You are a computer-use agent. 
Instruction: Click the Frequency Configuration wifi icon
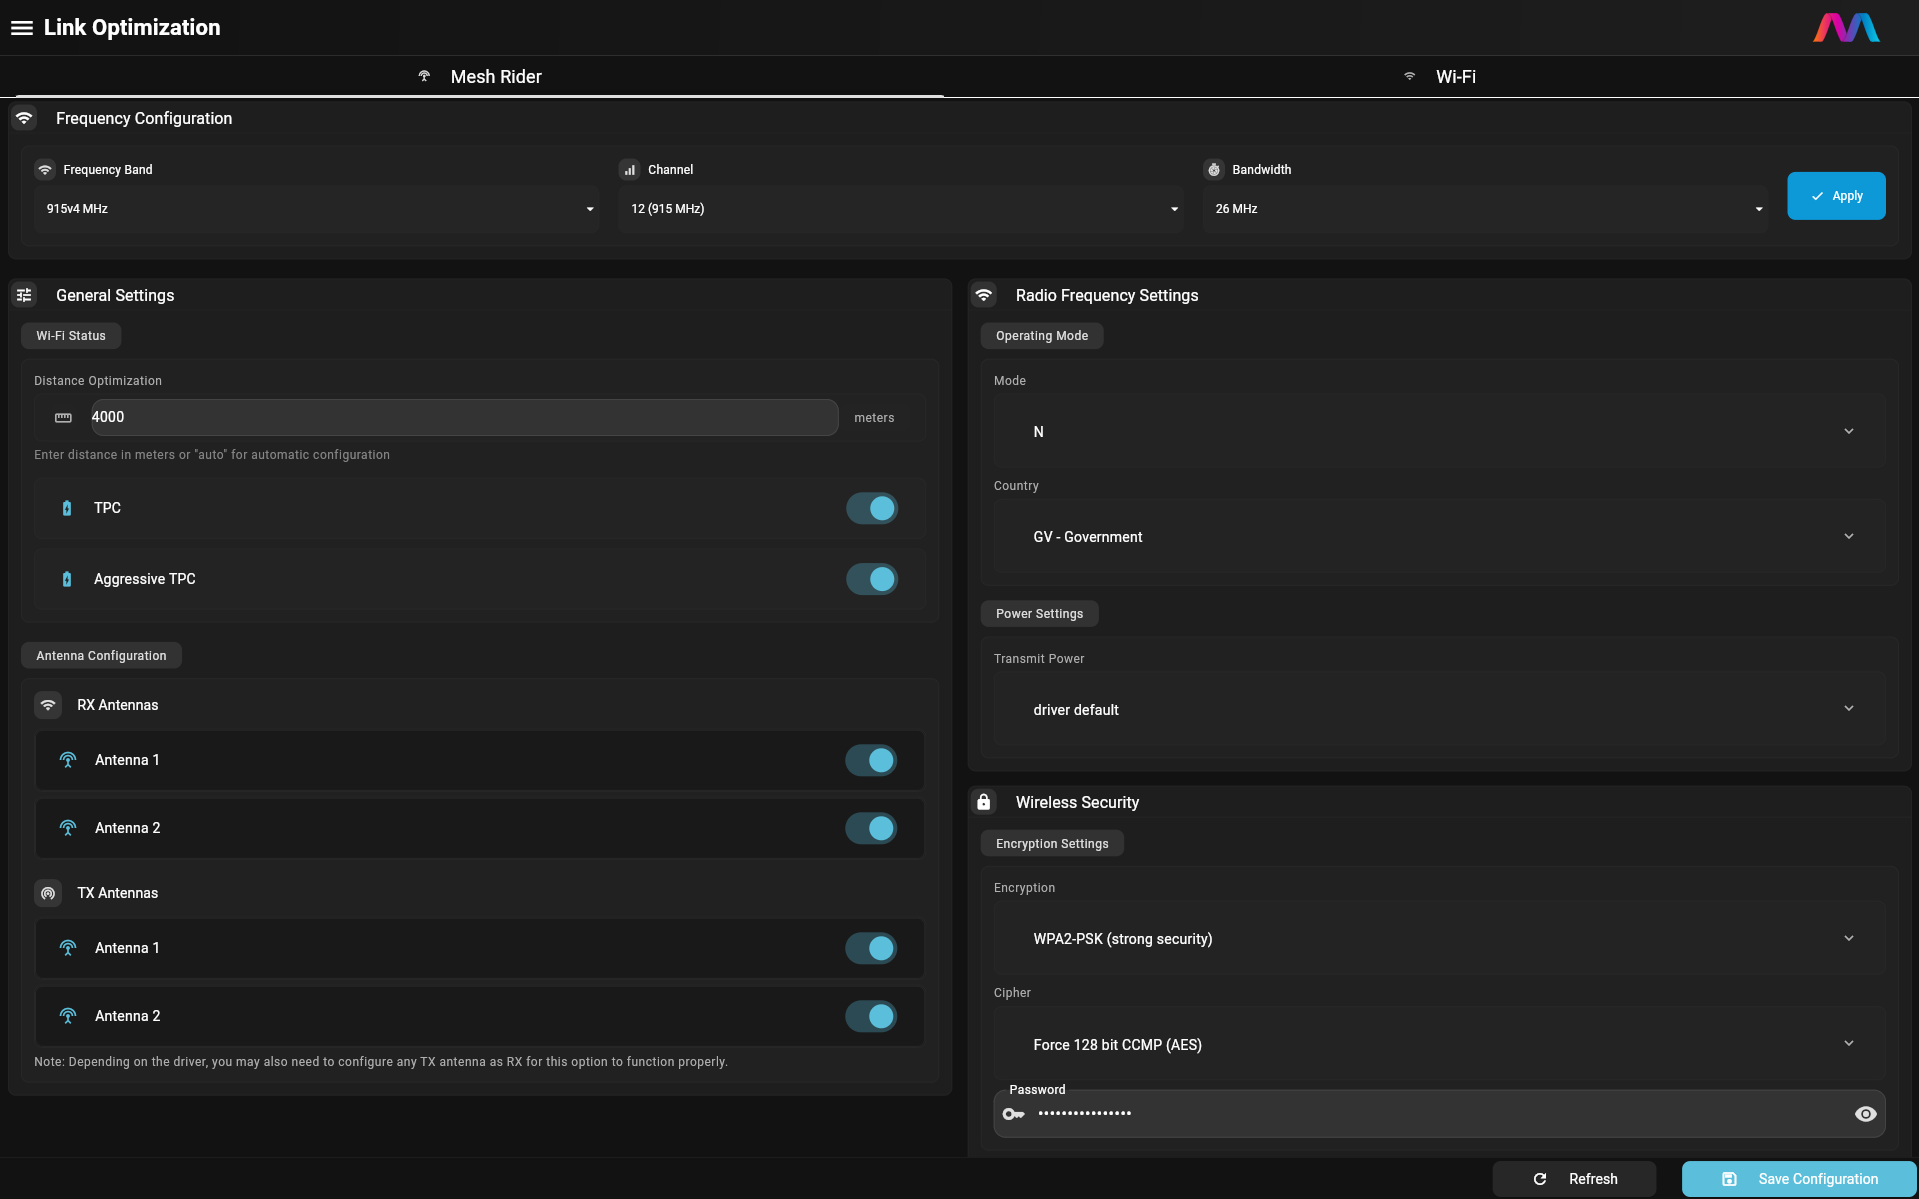pos(24,118)
